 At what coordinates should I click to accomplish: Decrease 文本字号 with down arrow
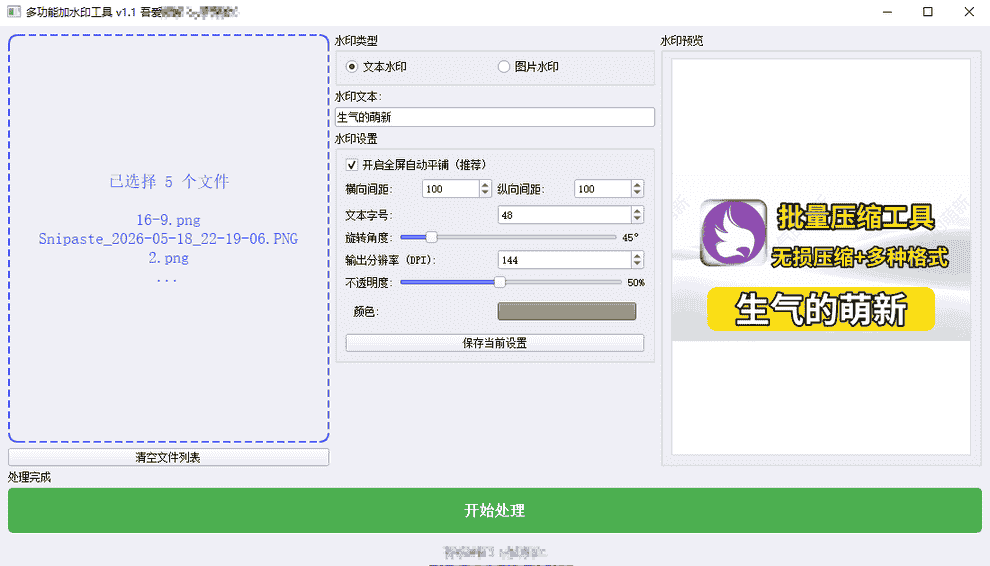pos(637,219)
